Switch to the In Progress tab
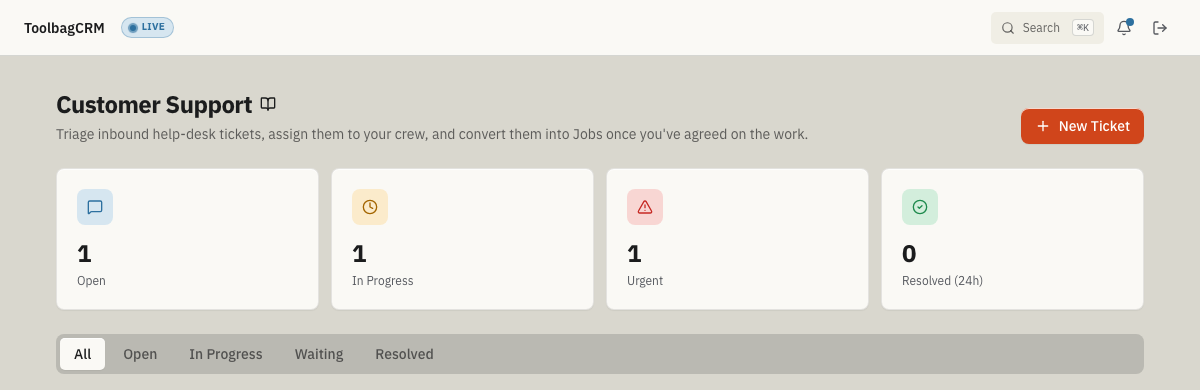This screenshot has height=390, width=1200. pos(226,354)
